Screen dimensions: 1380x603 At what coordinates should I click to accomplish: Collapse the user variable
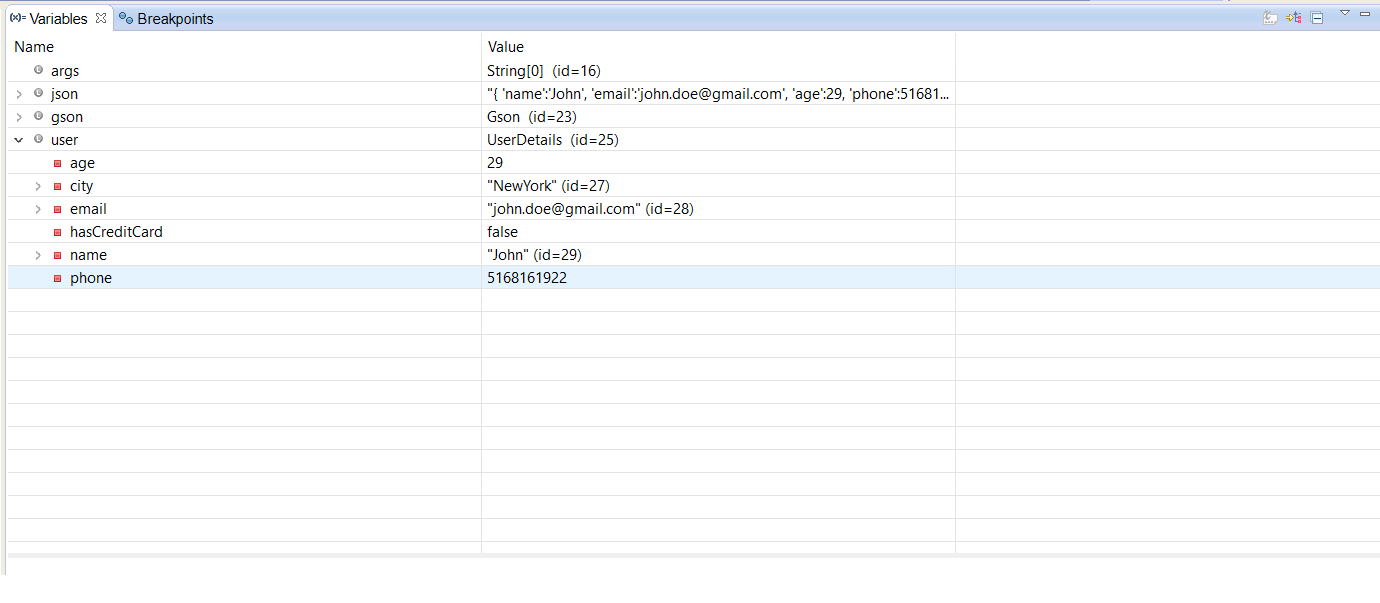point(18,139)
